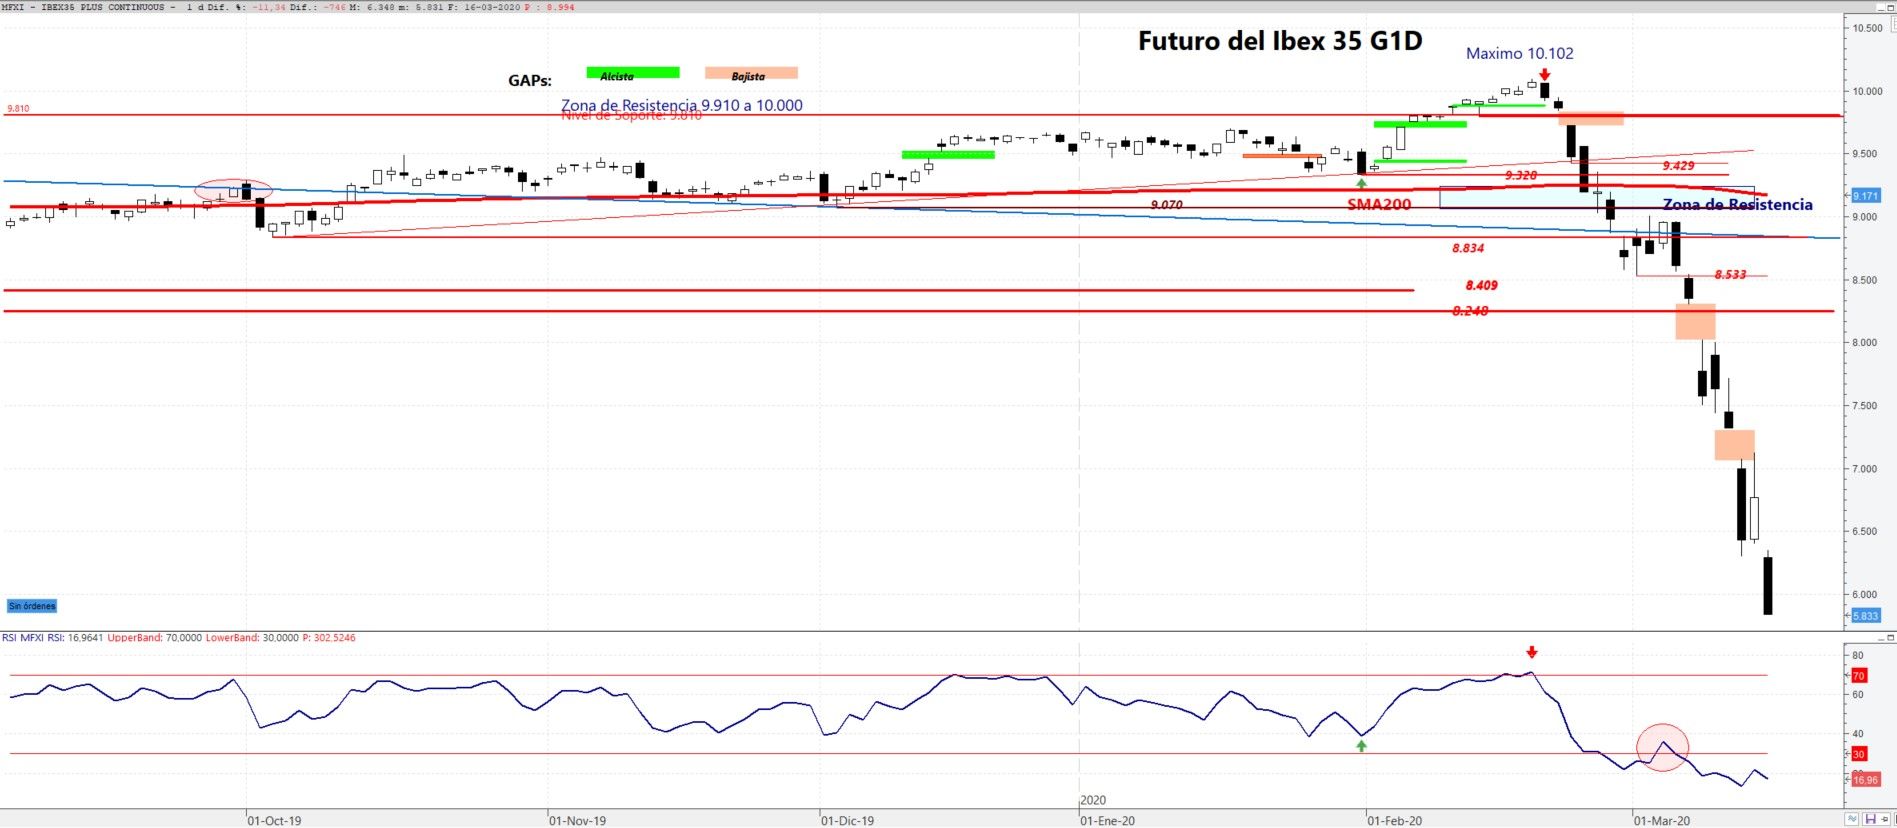
Task: Click the red RSI 30 lower band tag
Action: [x=1859, y=754]
